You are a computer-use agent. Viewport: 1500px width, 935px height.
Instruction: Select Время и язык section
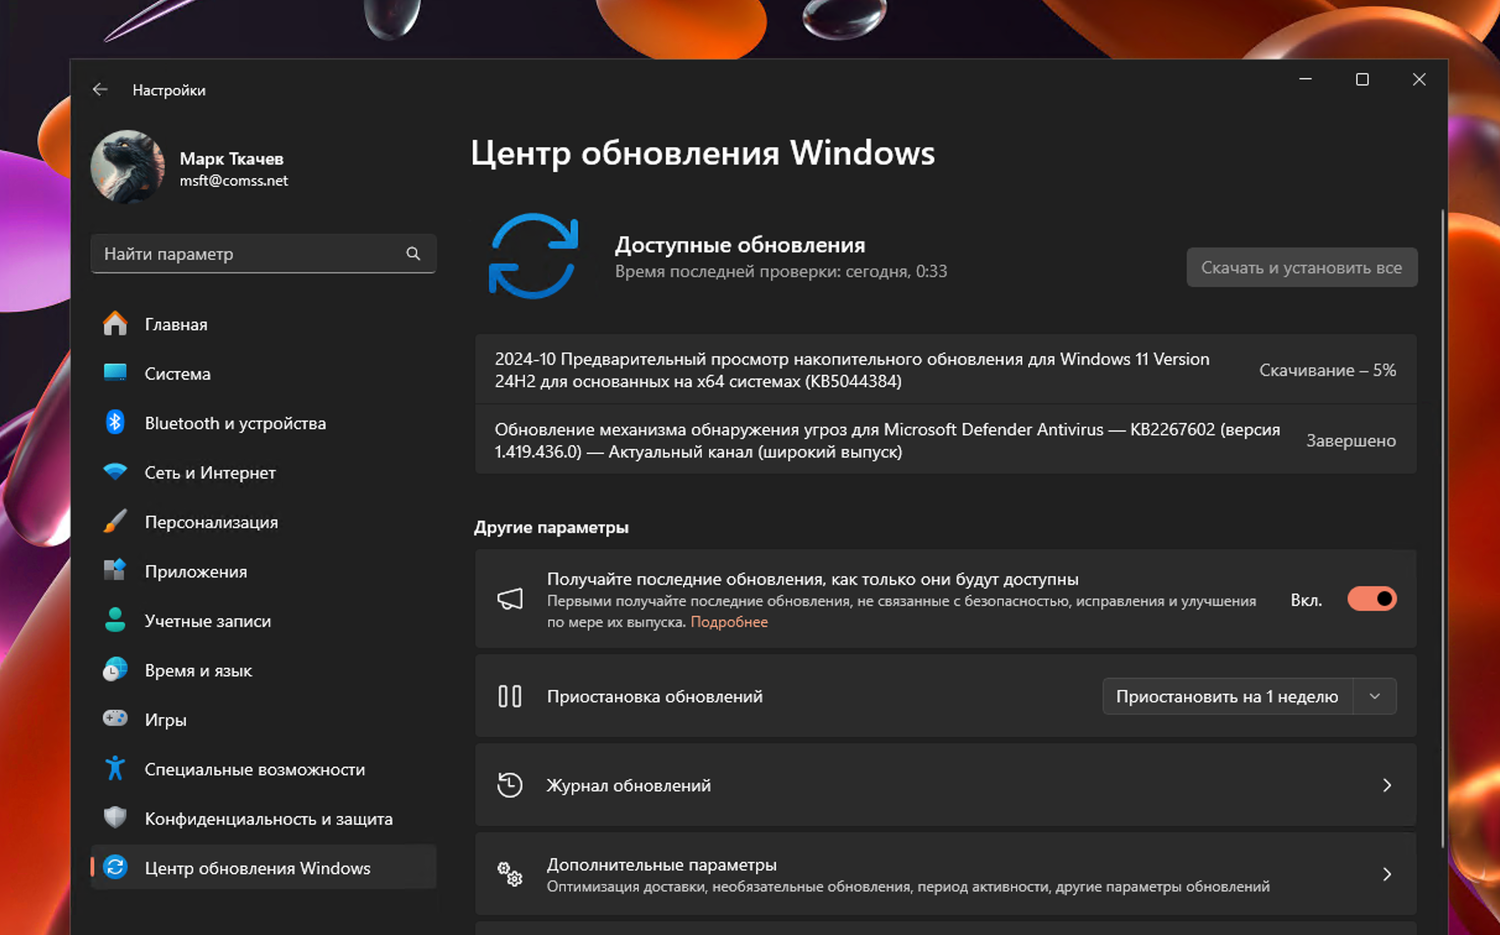[264, 670]
